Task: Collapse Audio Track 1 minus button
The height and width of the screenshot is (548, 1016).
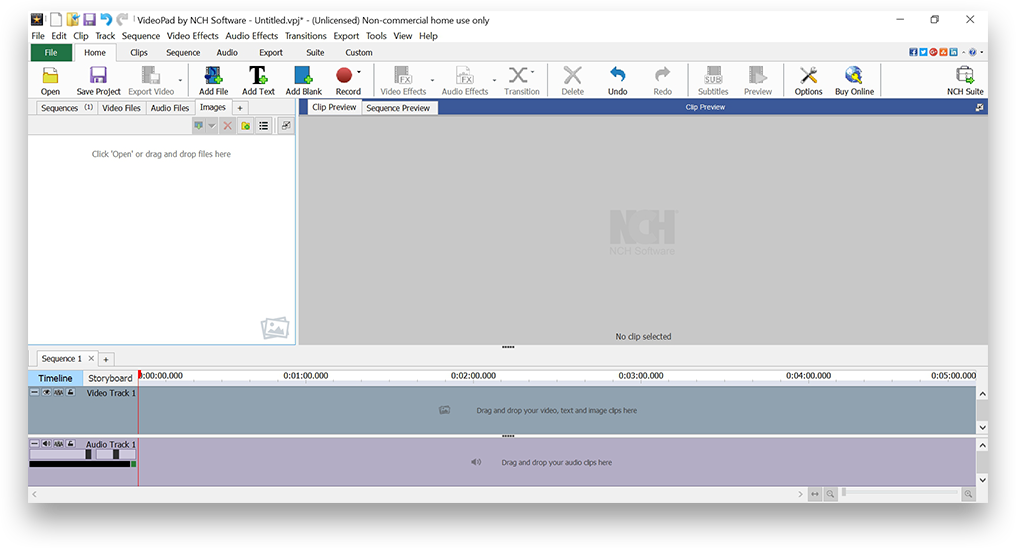Action: pos(34,444)
